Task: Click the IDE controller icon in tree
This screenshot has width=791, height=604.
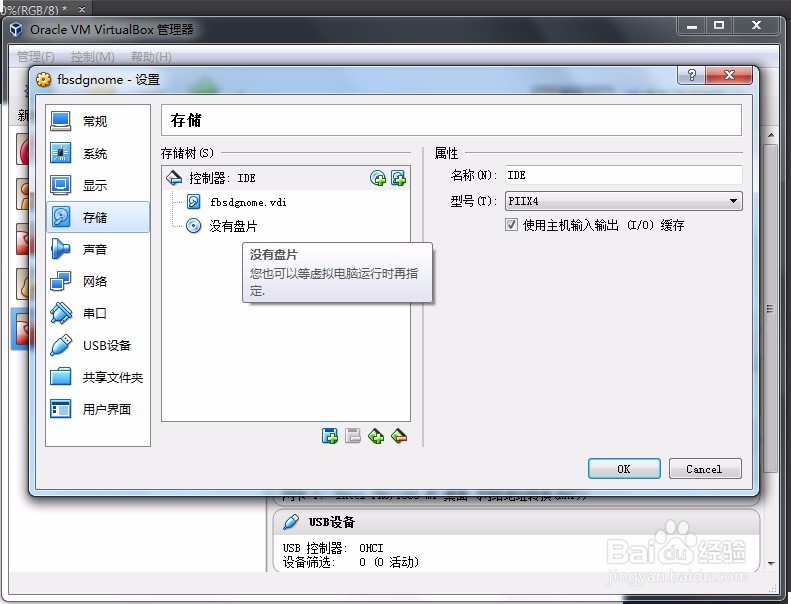Action: [174, 178]
